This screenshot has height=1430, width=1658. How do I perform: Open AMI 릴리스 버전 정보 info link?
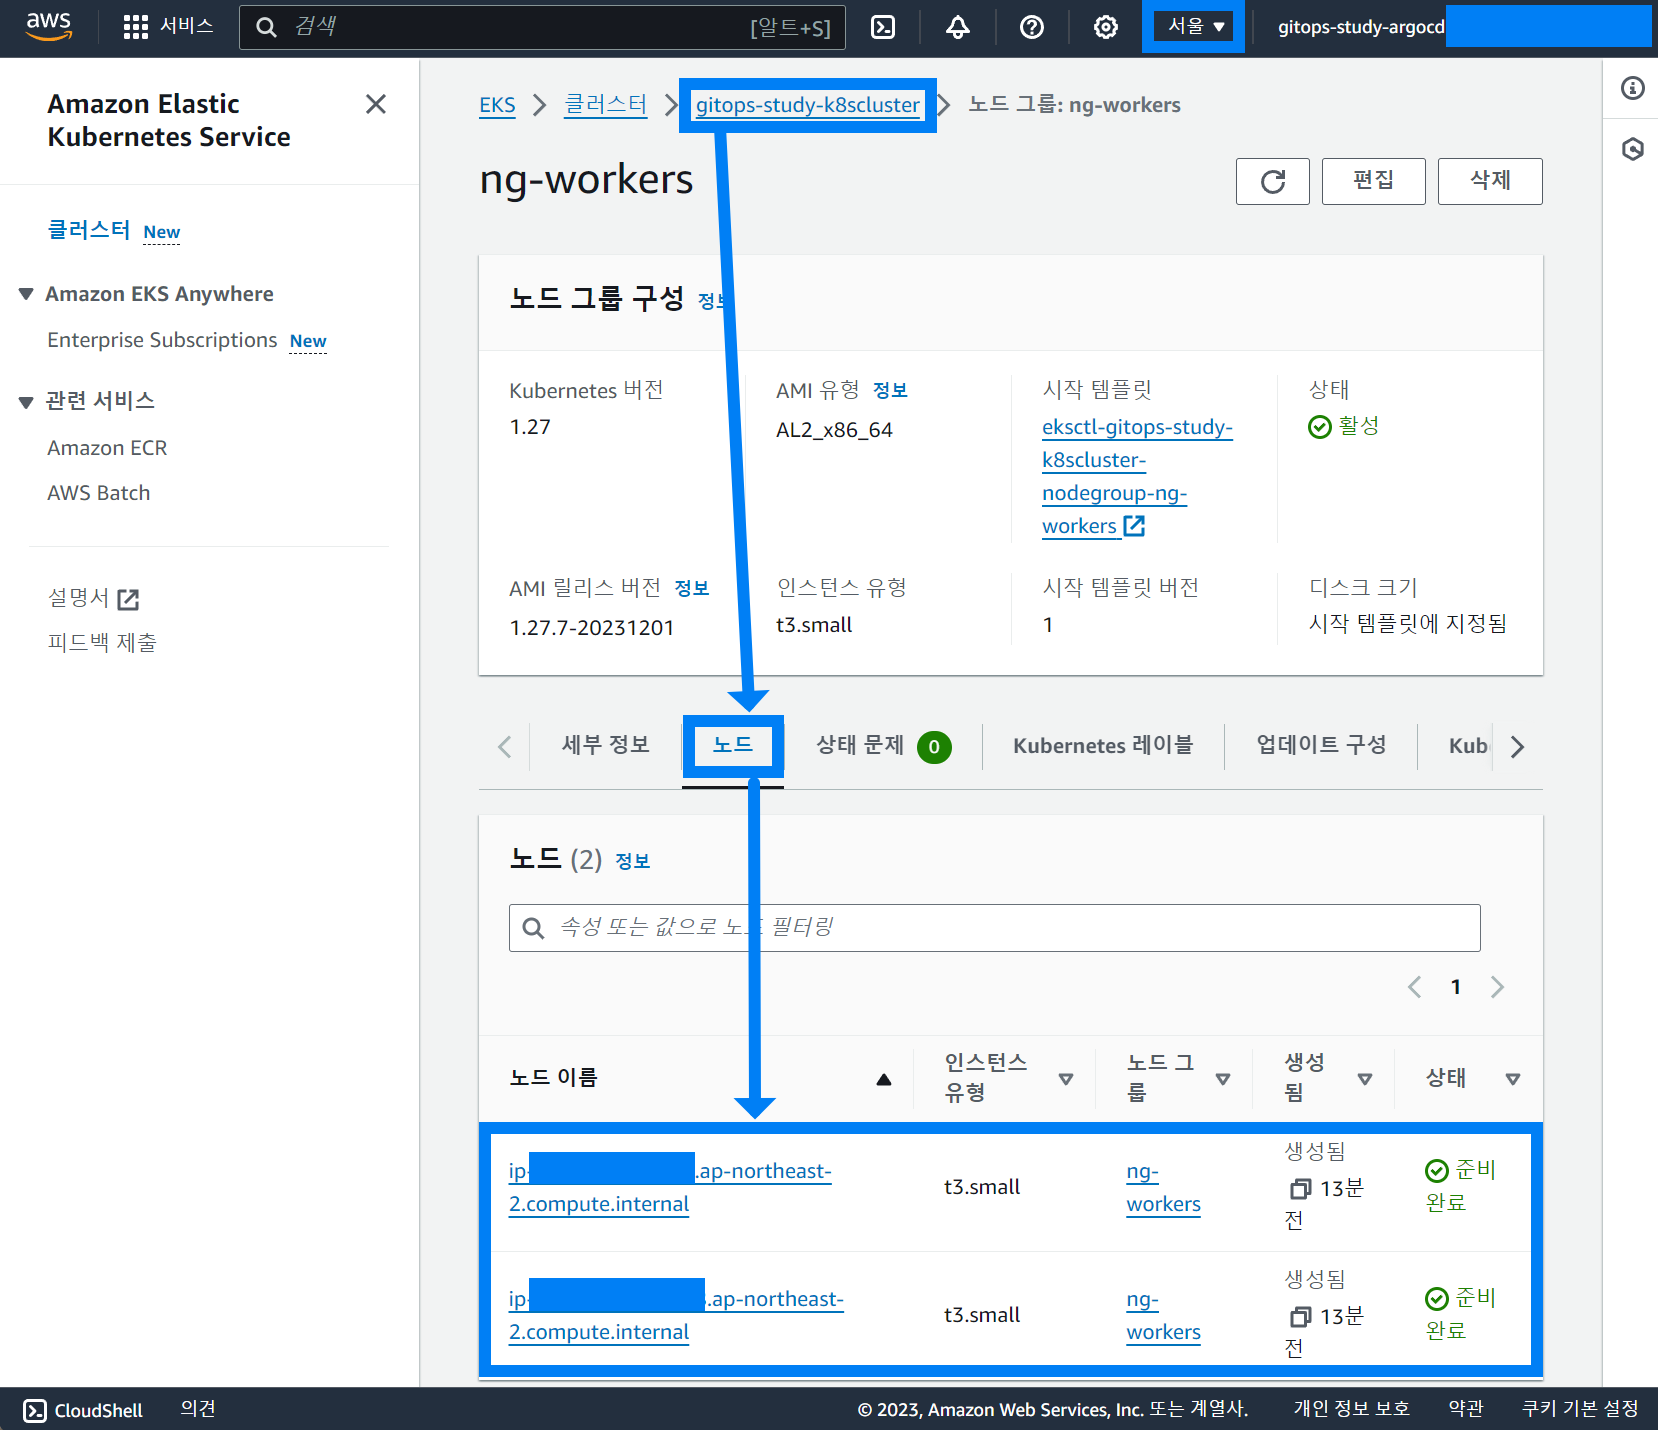[x=692, y=589]
